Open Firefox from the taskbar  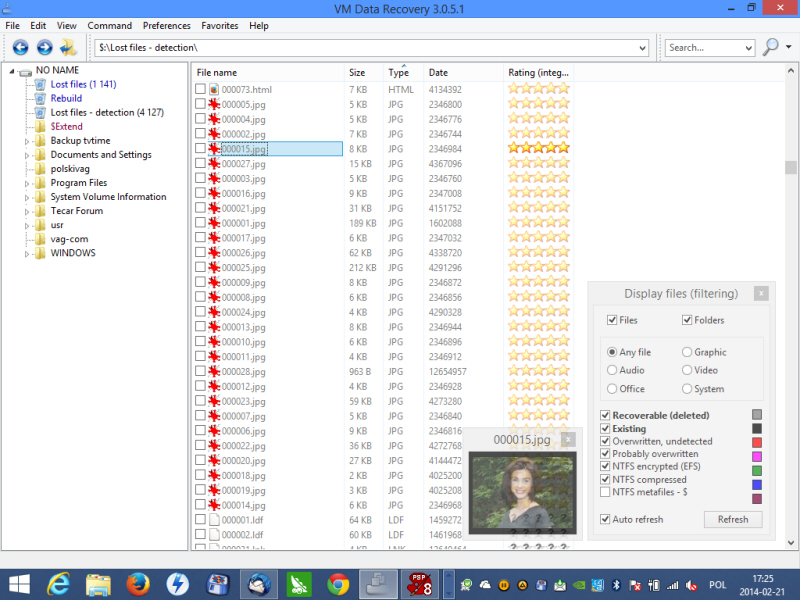point(138,584)
